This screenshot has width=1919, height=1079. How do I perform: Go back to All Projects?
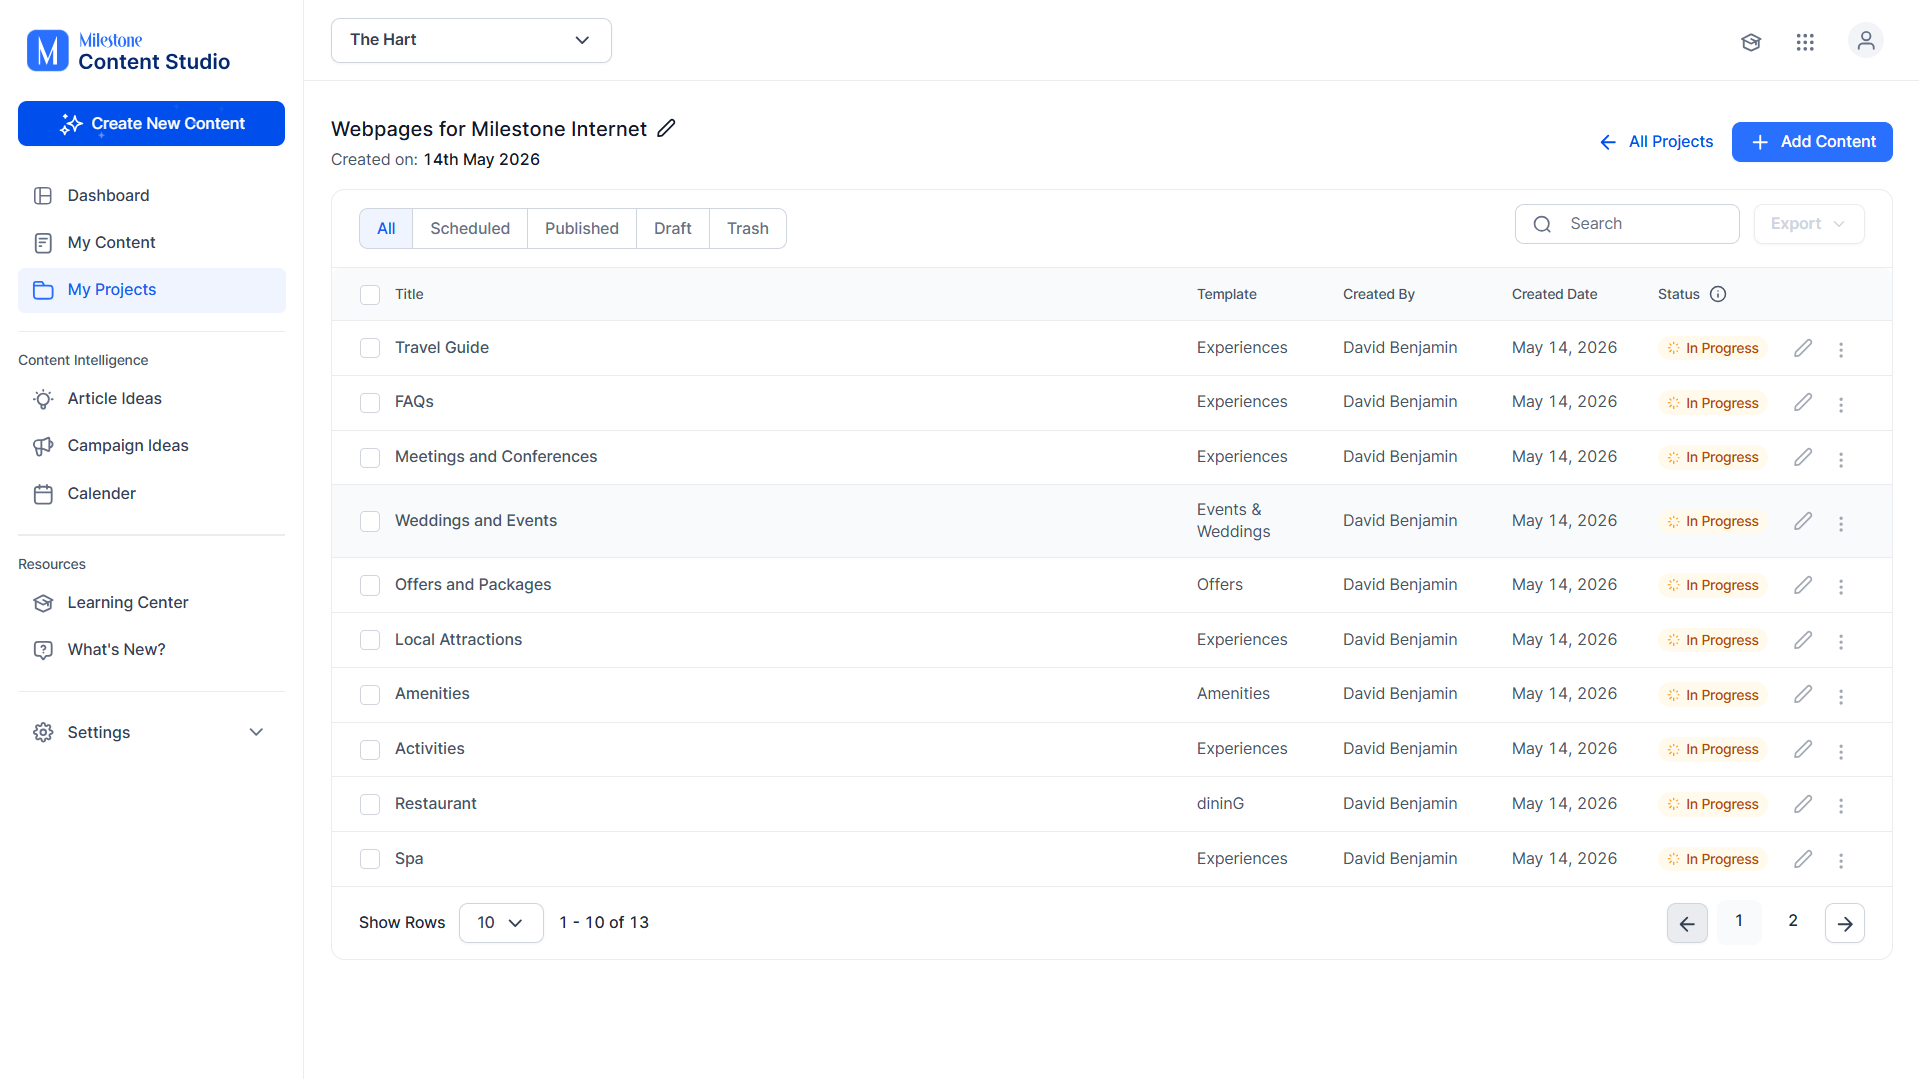click(x=1656, y=142)
